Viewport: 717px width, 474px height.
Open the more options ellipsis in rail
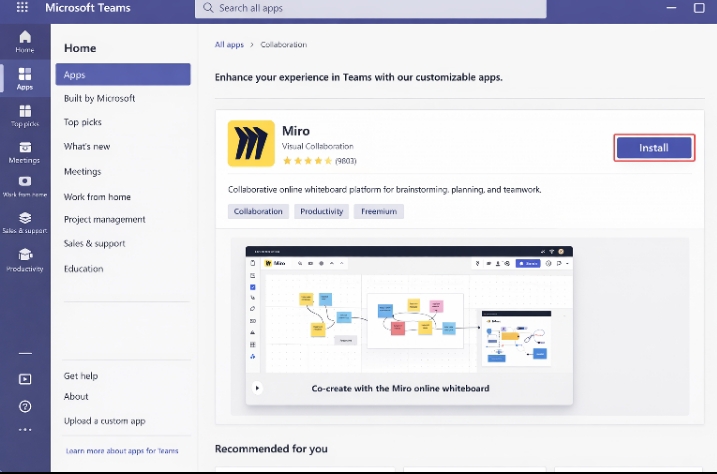tap(25, 430)
